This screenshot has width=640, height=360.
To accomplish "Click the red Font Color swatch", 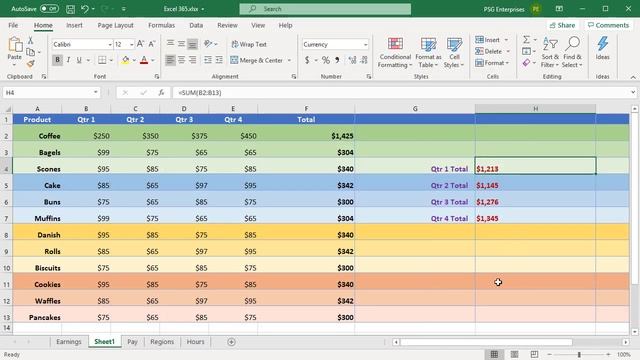I will point(144,60).
